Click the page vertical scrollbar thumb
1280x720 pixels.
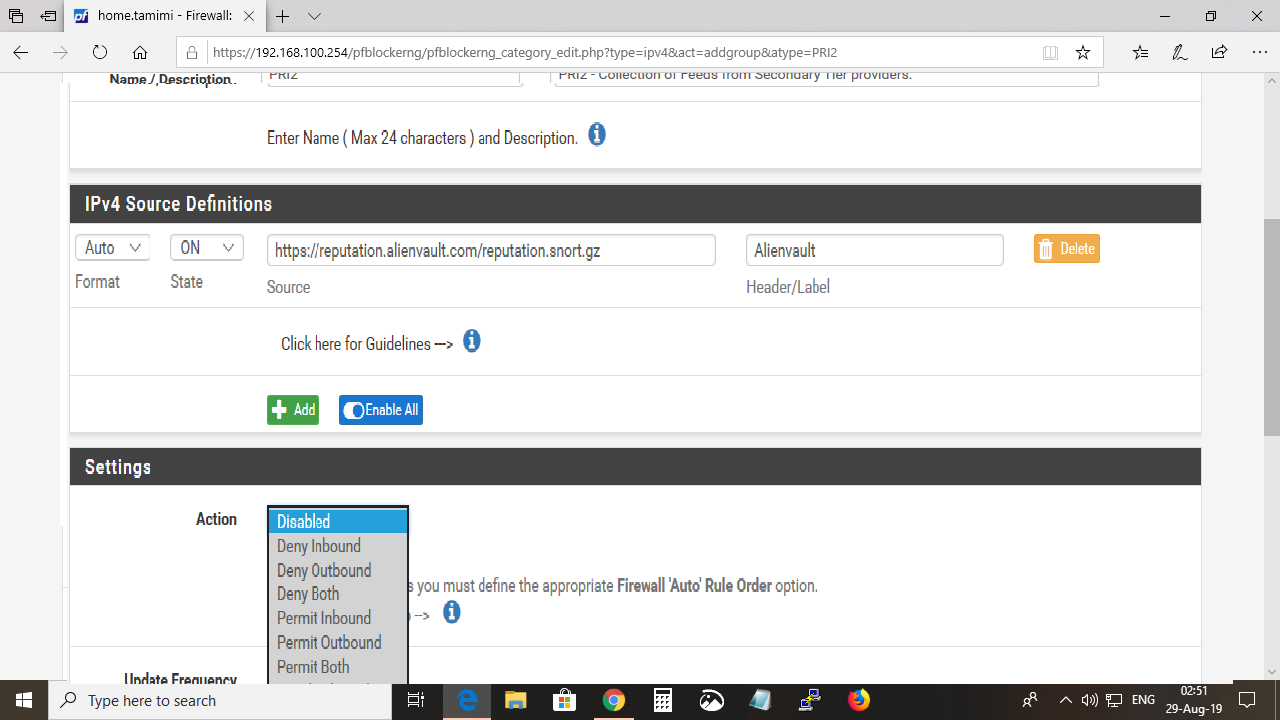coord(1271,327)
